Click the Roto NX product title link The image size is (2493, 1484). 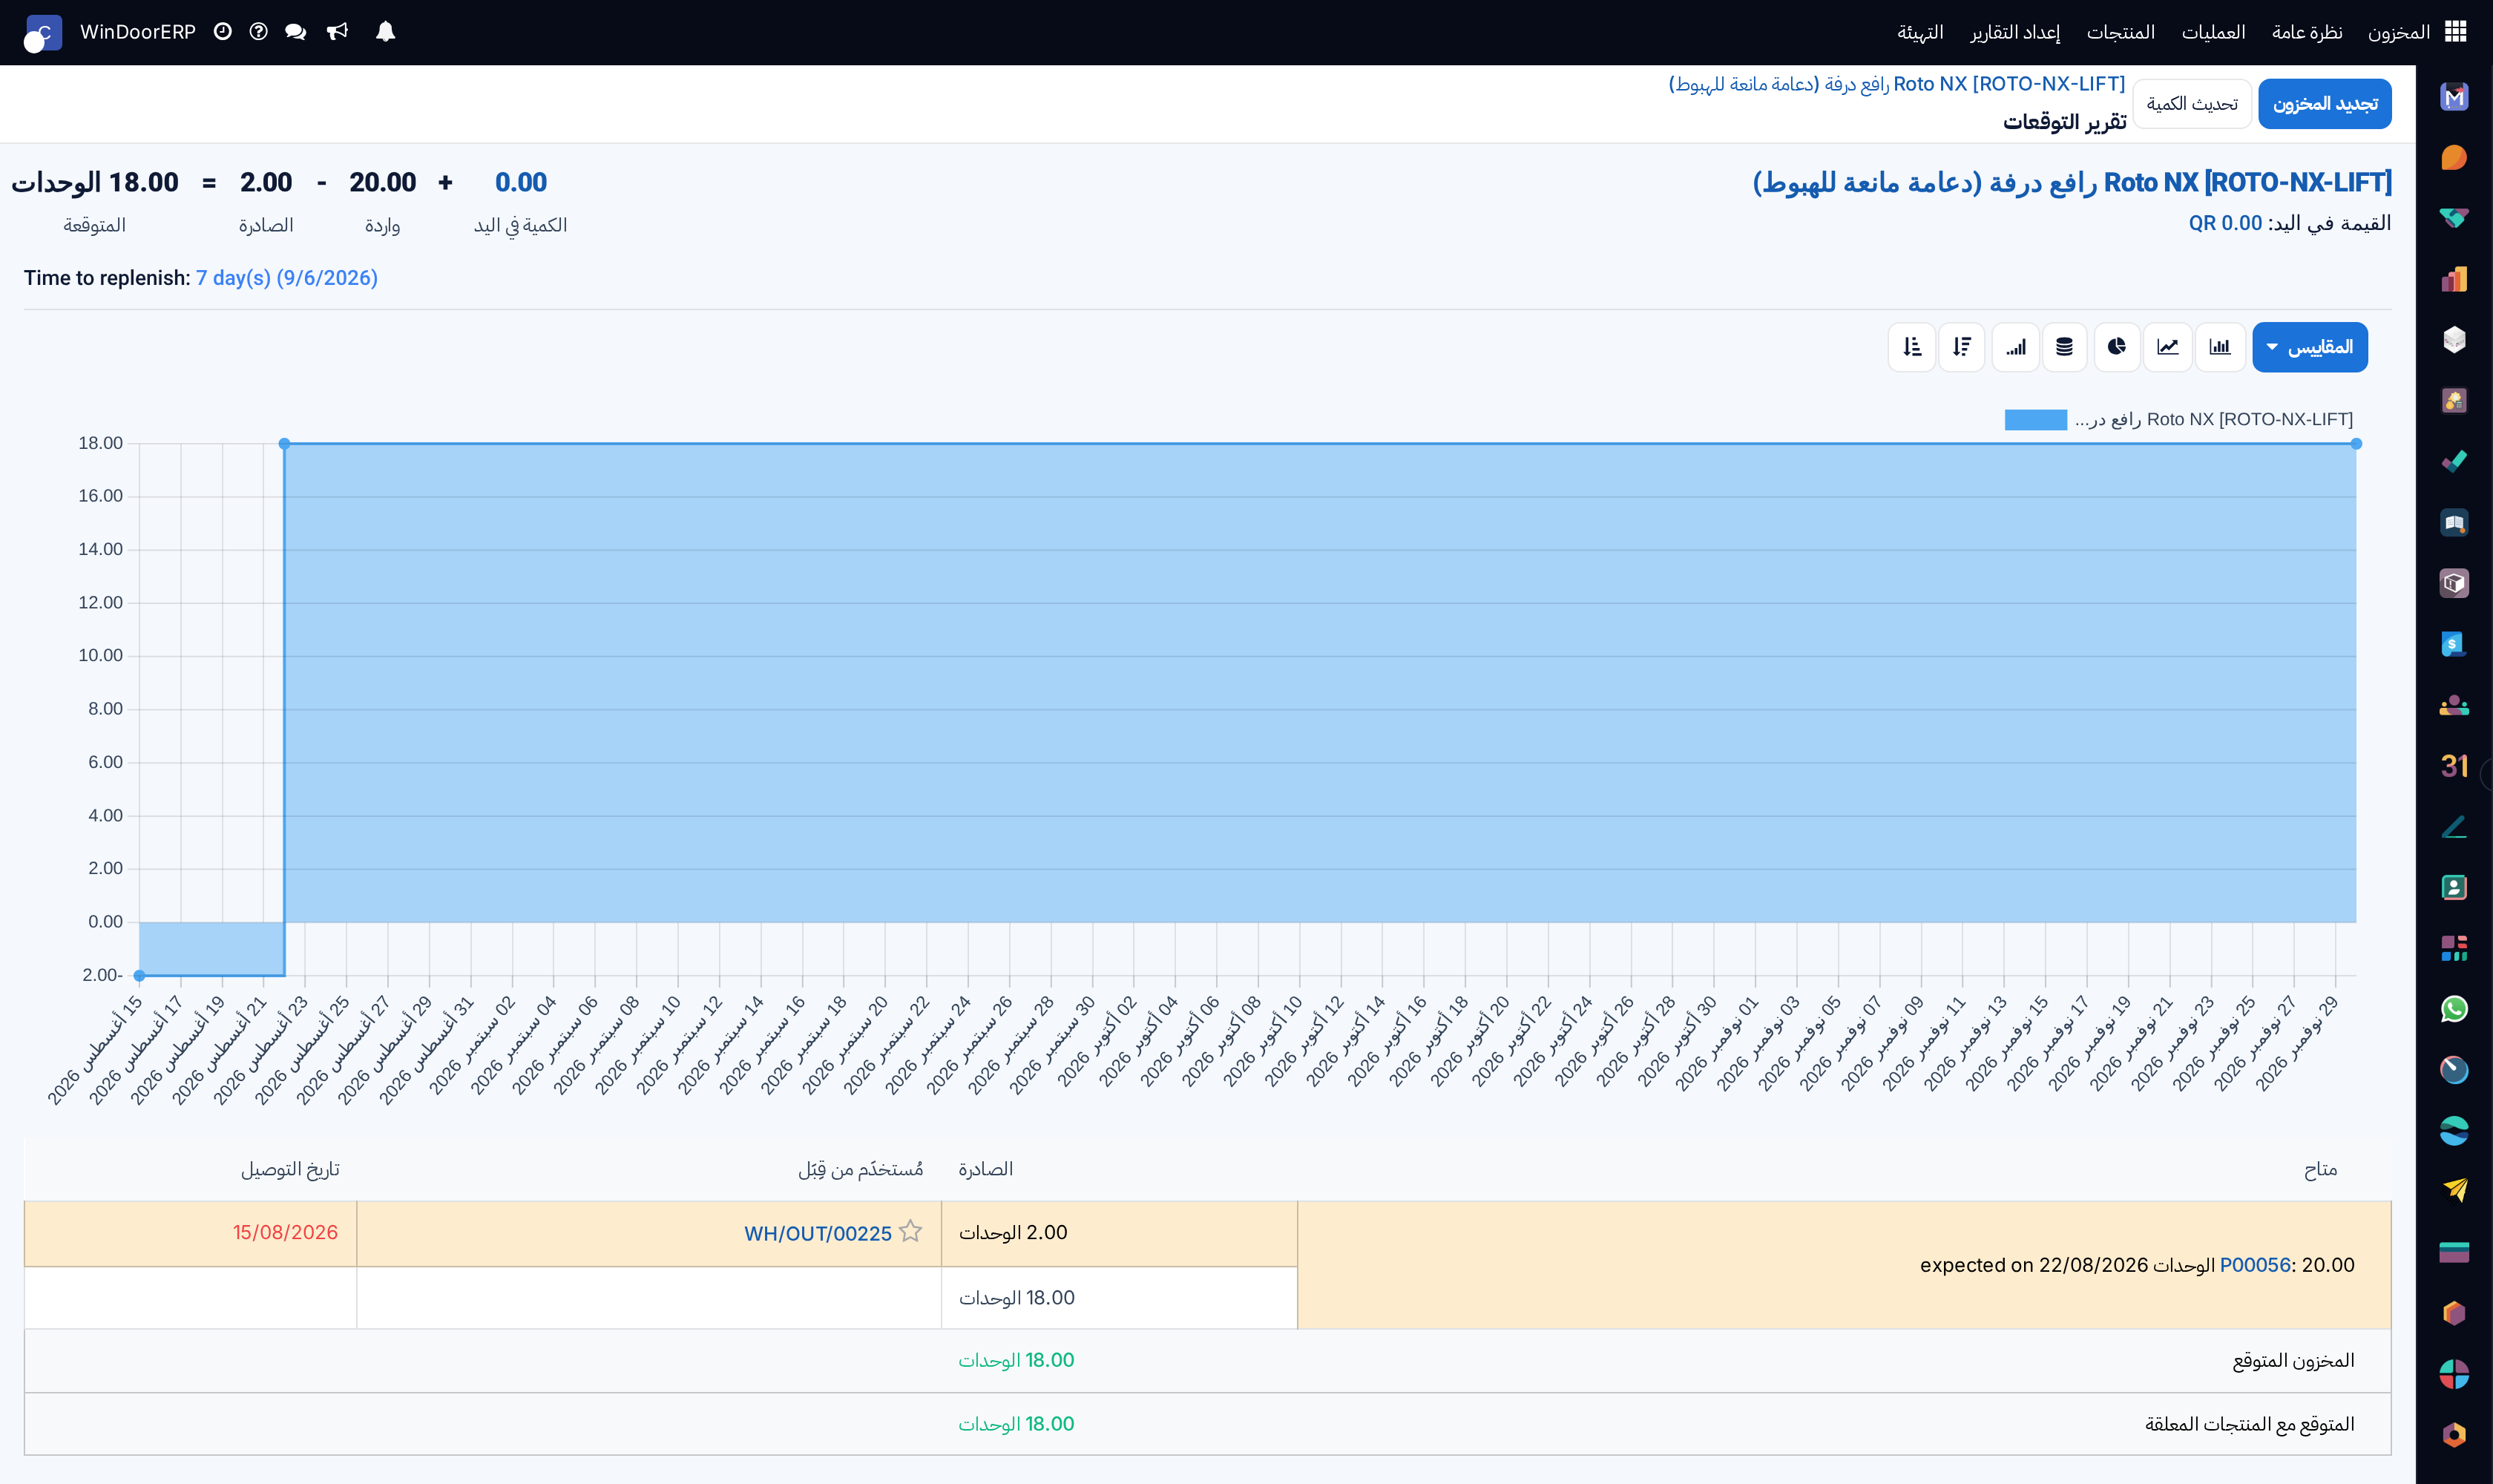tap(2071, 182)
